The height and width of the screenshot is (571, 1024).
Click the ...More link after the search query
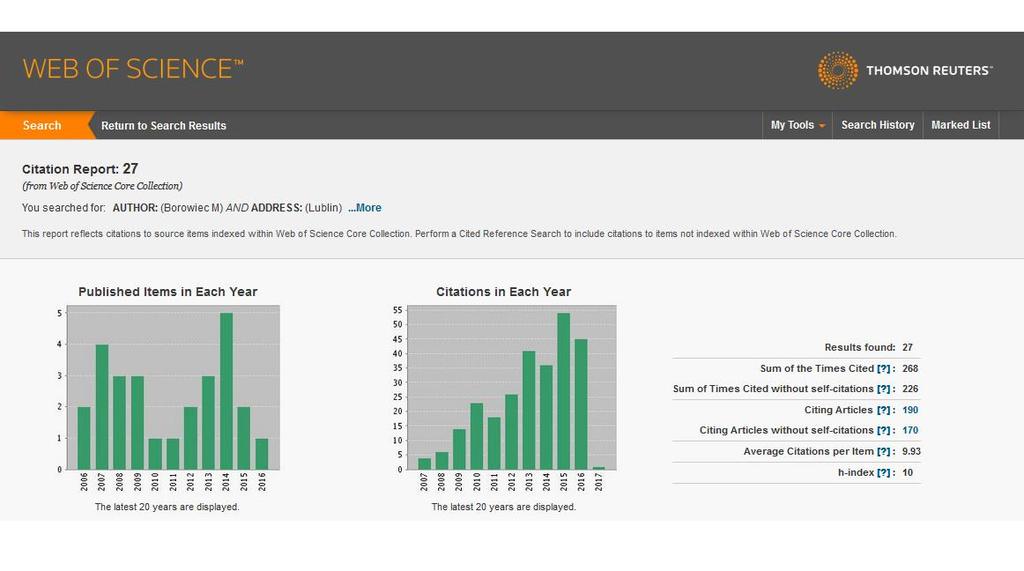(x=364, y=208)
